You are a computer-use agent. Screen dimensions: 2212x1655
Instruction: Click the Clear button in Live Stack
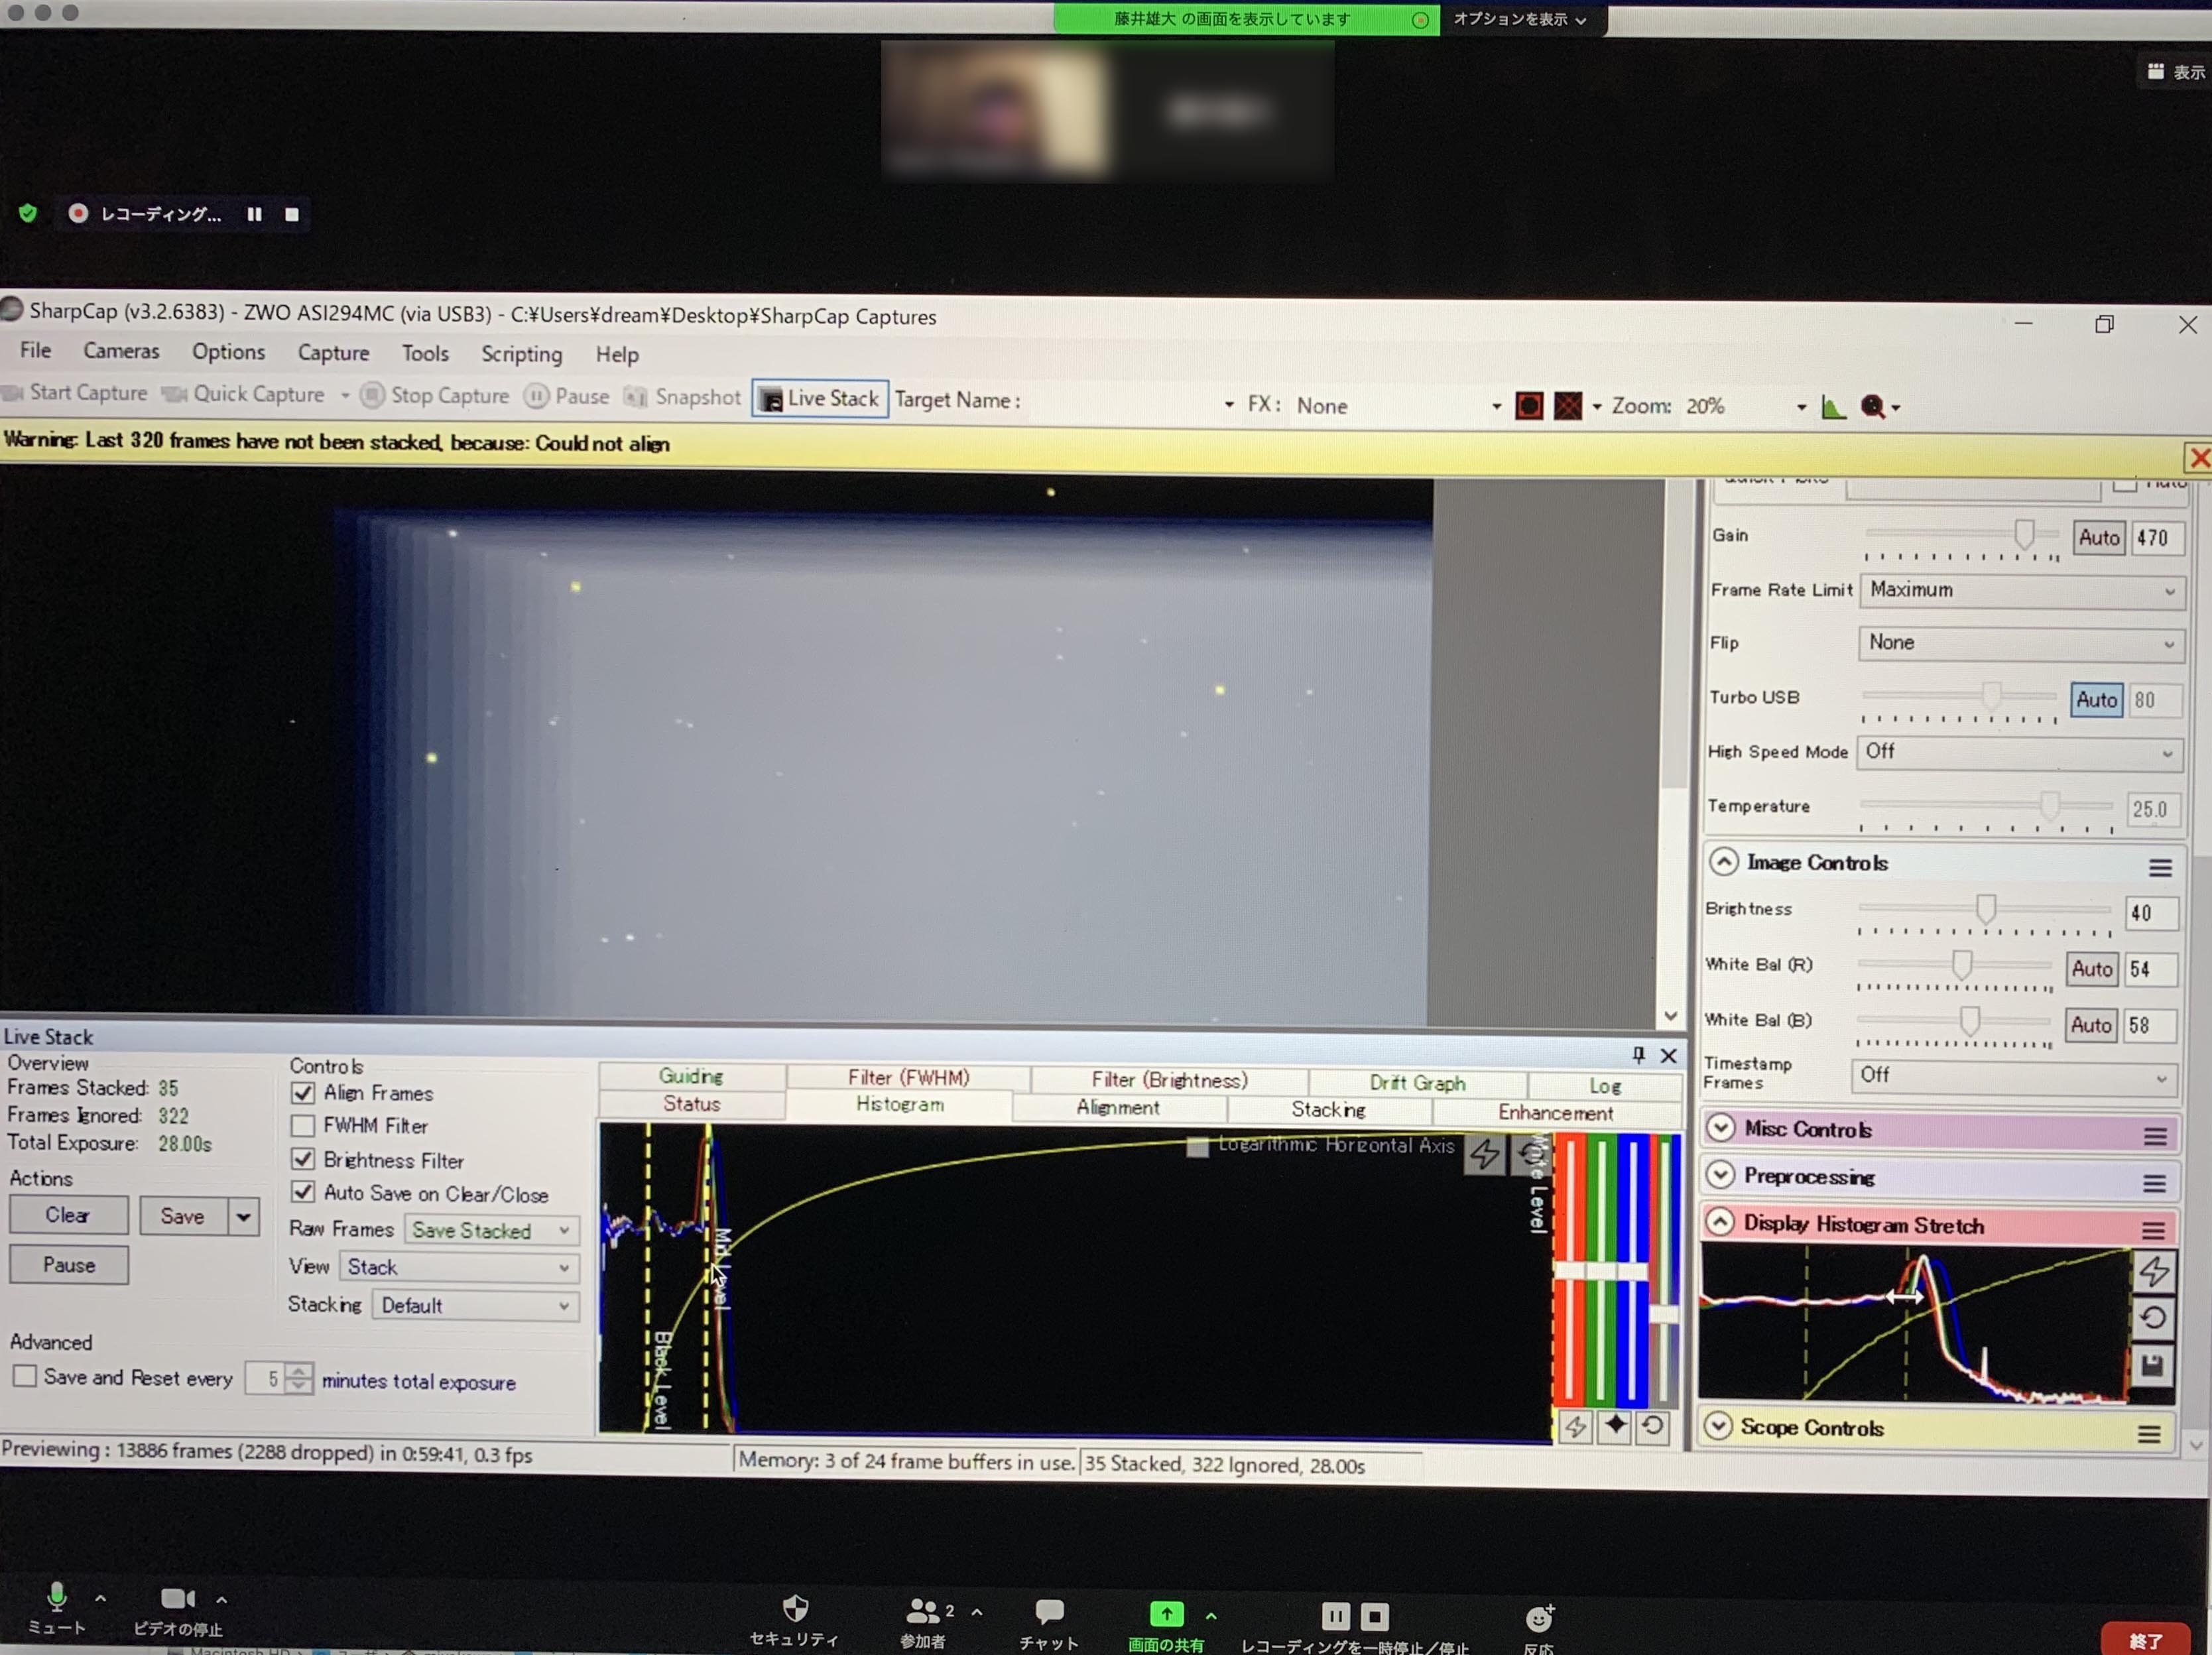tap(68, 1215)
